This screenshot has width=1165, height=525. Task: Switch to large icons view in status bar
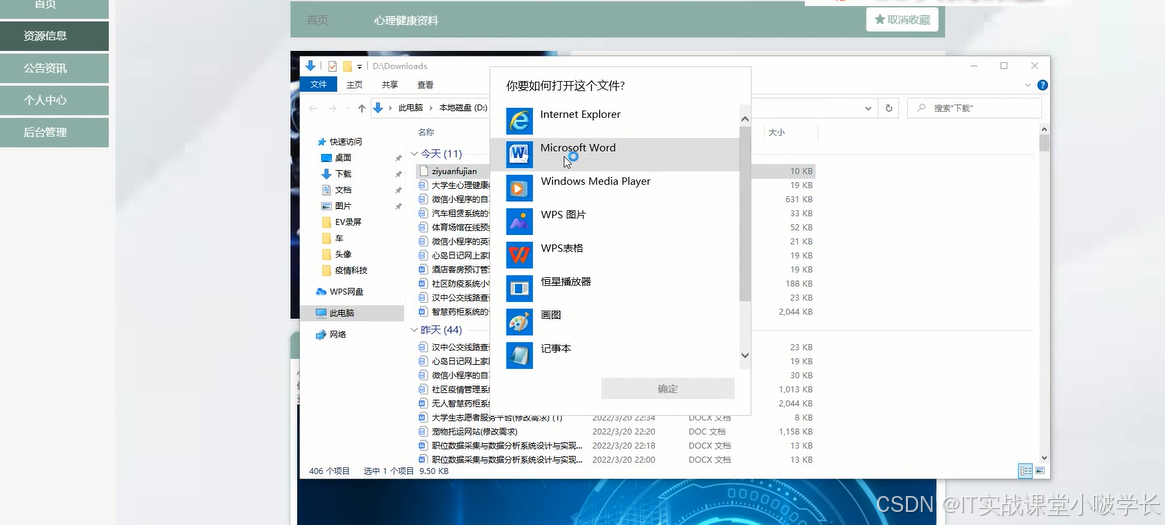coord(1040,471)
